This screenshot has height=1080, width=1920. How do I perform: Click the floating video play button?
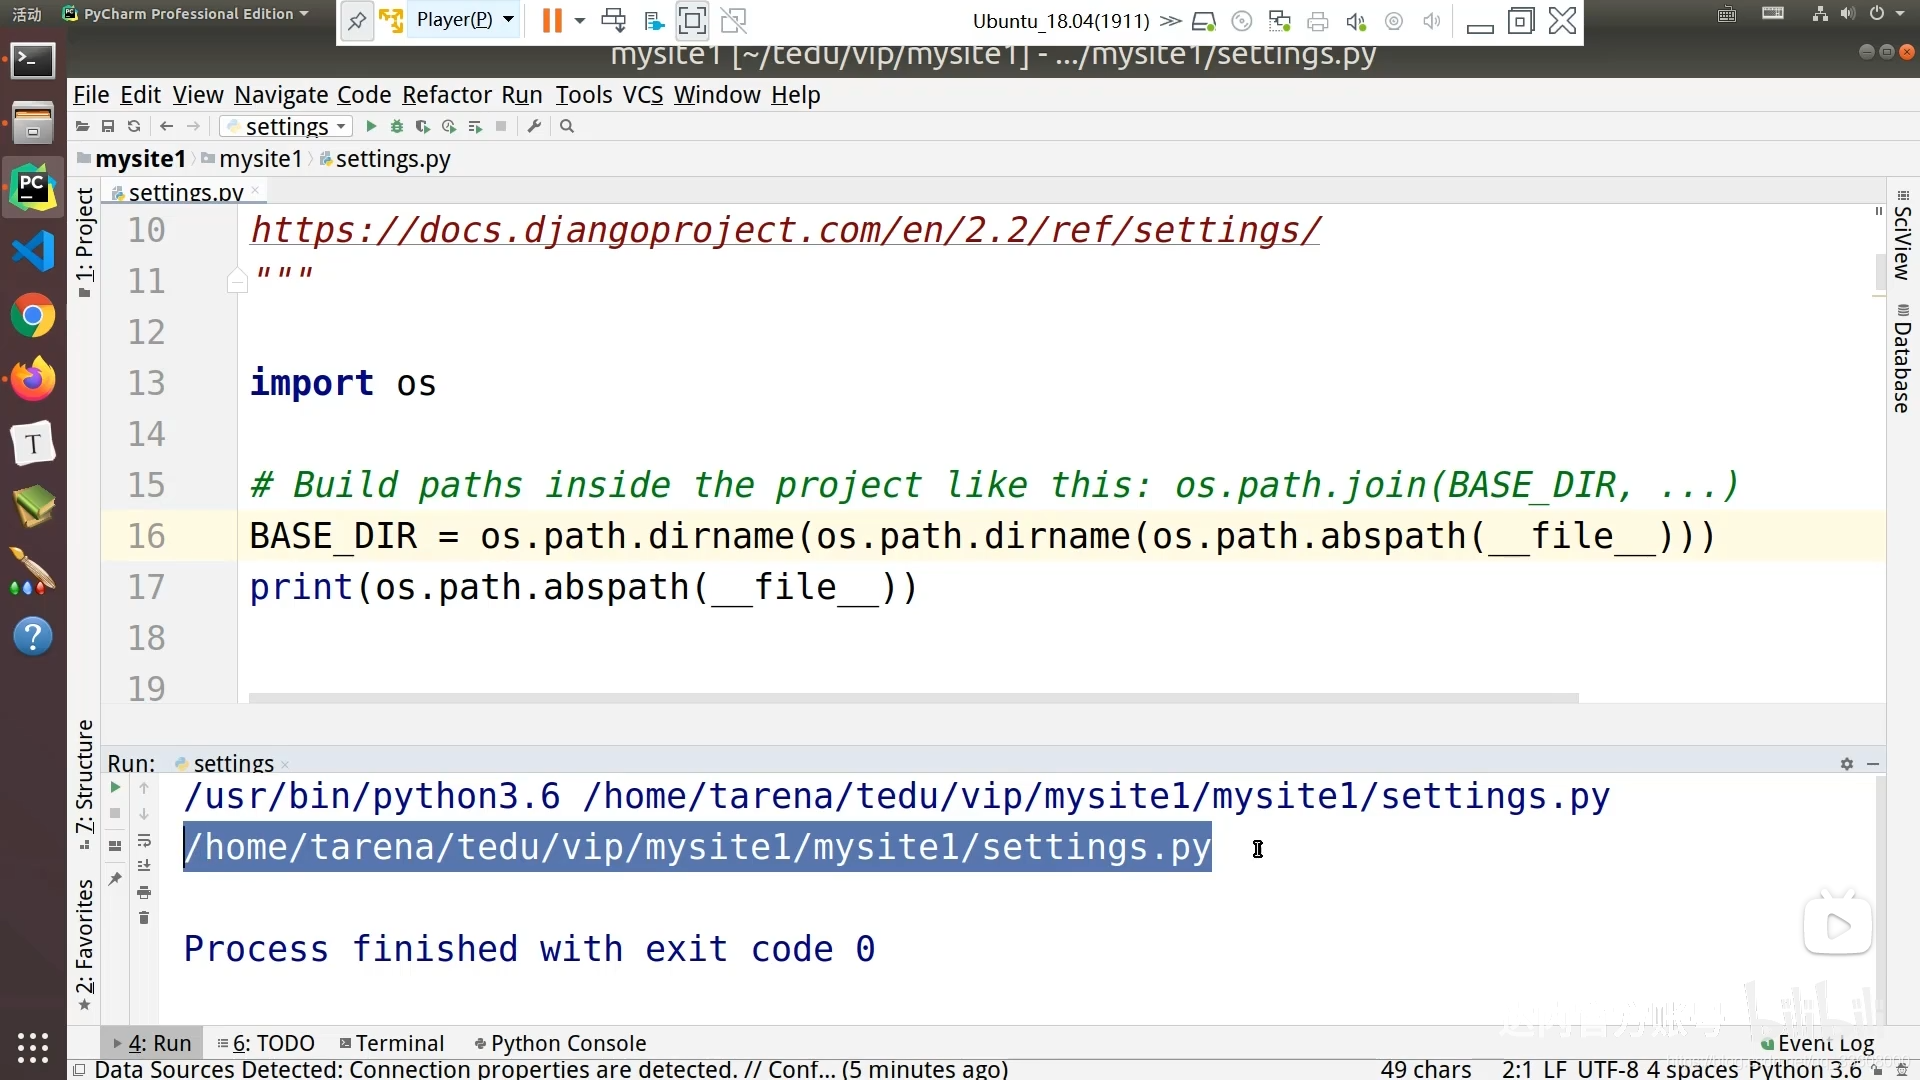tap(1837, 926)
